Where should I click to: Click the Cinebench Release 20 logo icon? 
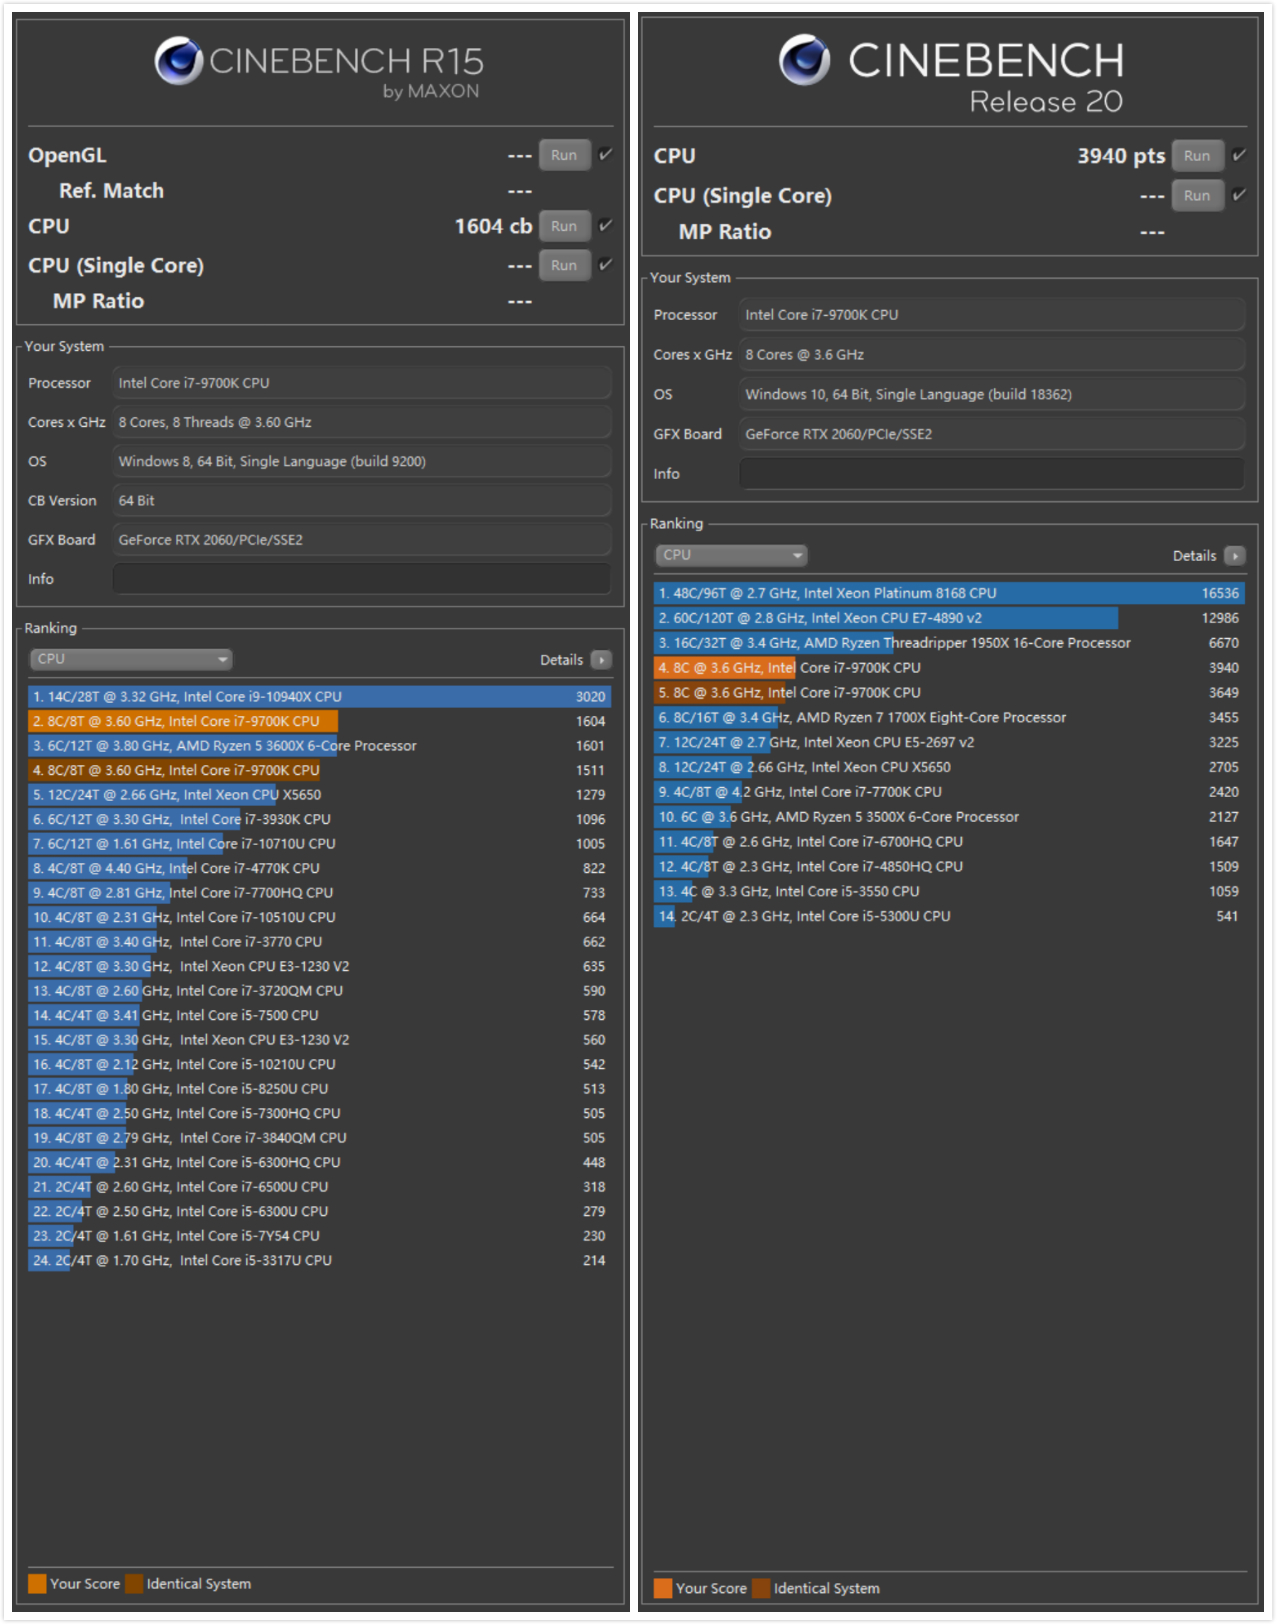pos(804,59)
